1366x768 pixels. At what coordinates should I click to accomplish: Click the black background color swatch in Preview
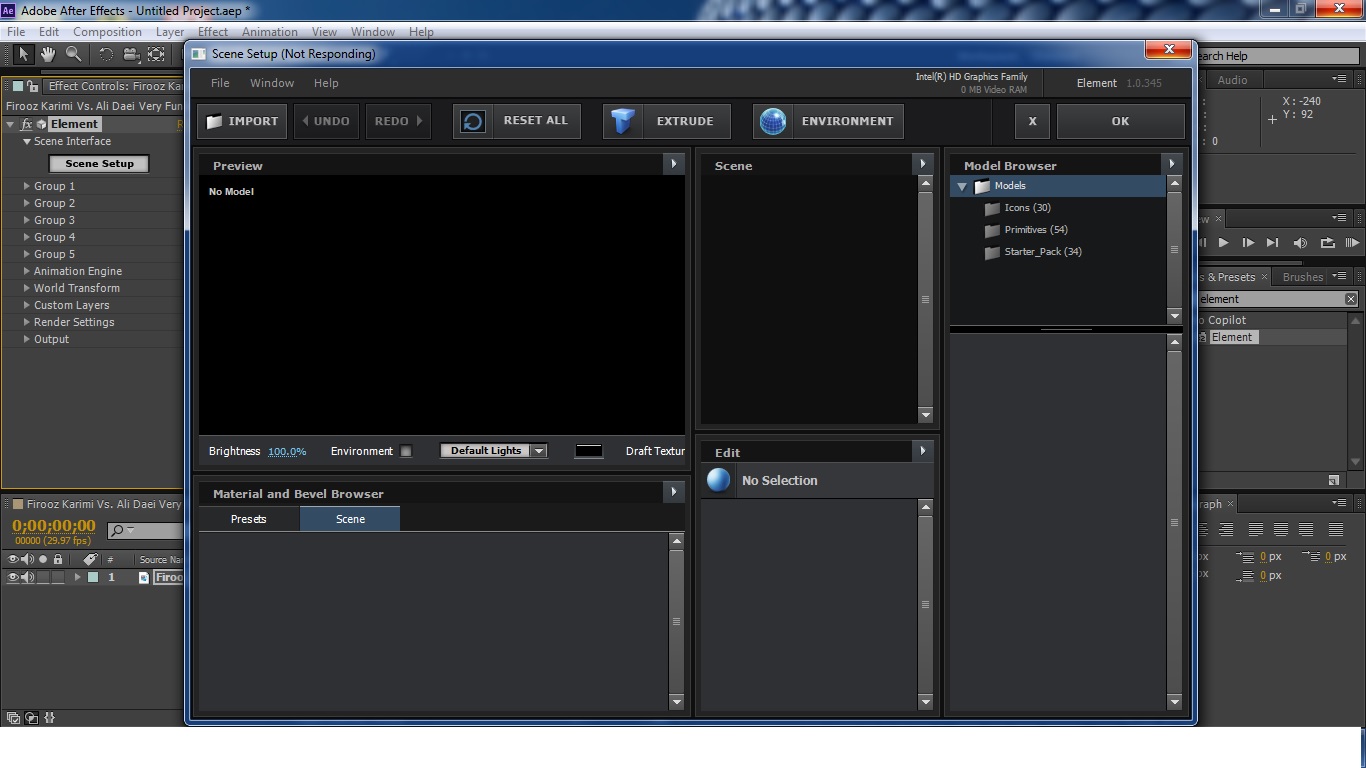click(x=589, y=451)
